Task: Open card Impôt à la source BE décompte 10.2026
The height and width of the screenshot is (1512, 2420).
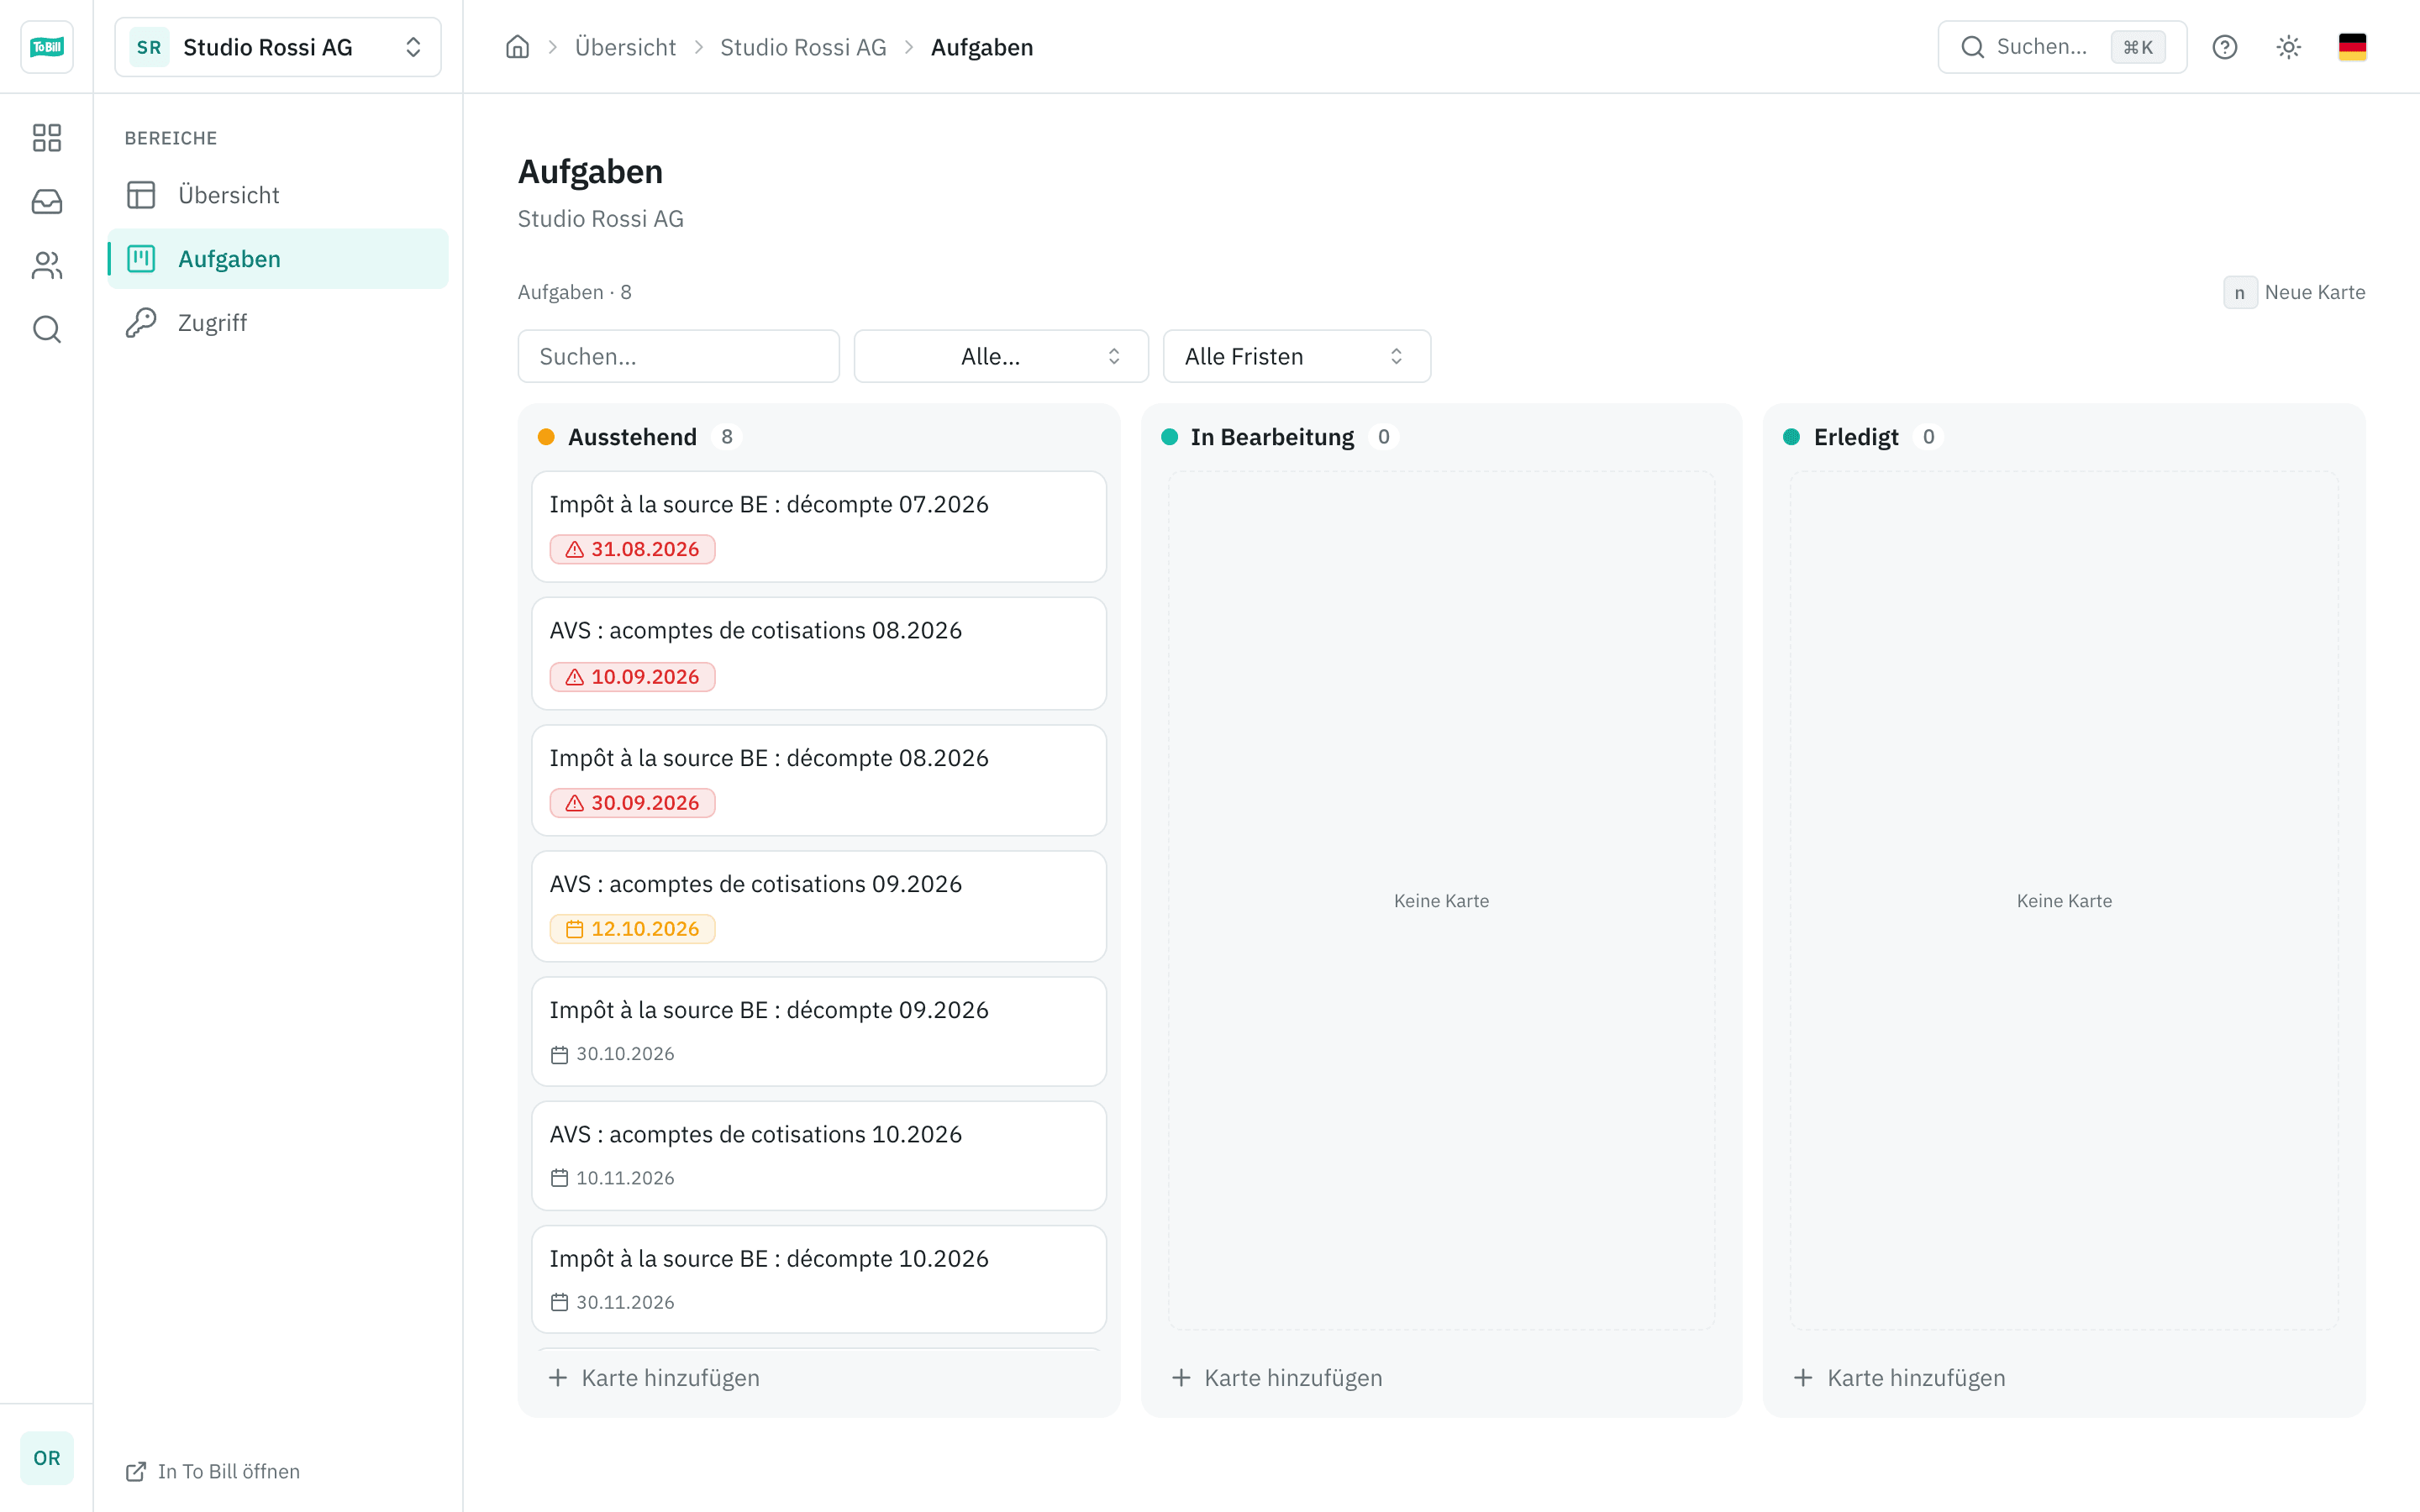Action: (x=819, y=1279)
